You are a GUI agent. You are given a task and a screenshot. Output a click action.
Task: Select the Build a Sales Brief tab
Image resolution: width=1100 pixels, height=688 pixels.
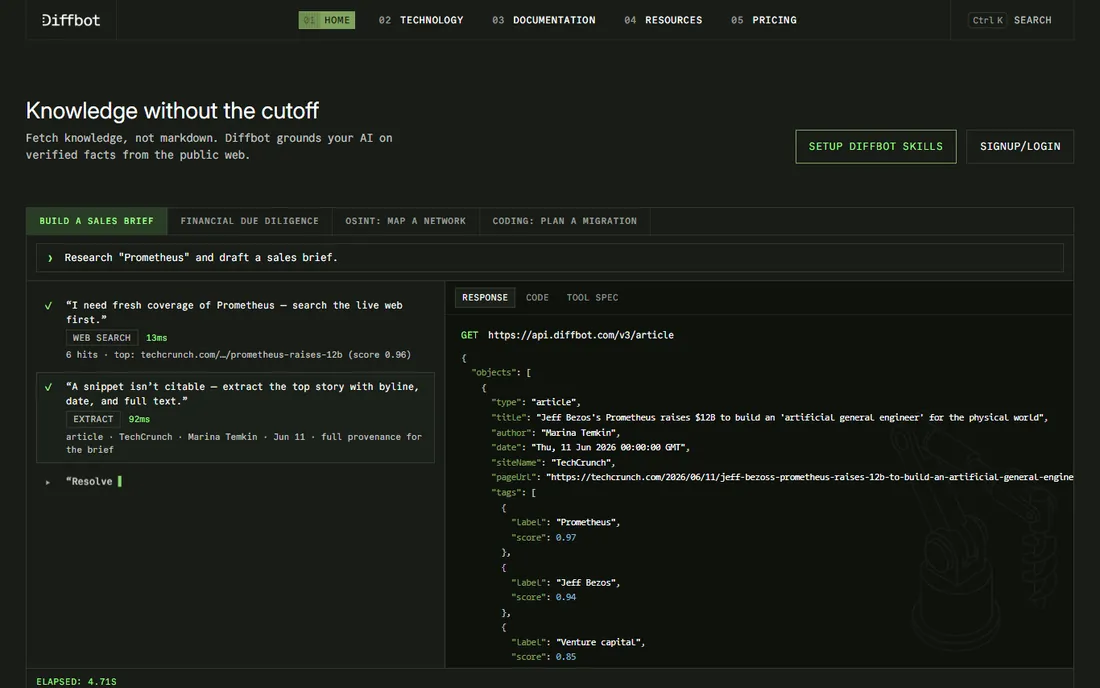(x=97, y=221)
